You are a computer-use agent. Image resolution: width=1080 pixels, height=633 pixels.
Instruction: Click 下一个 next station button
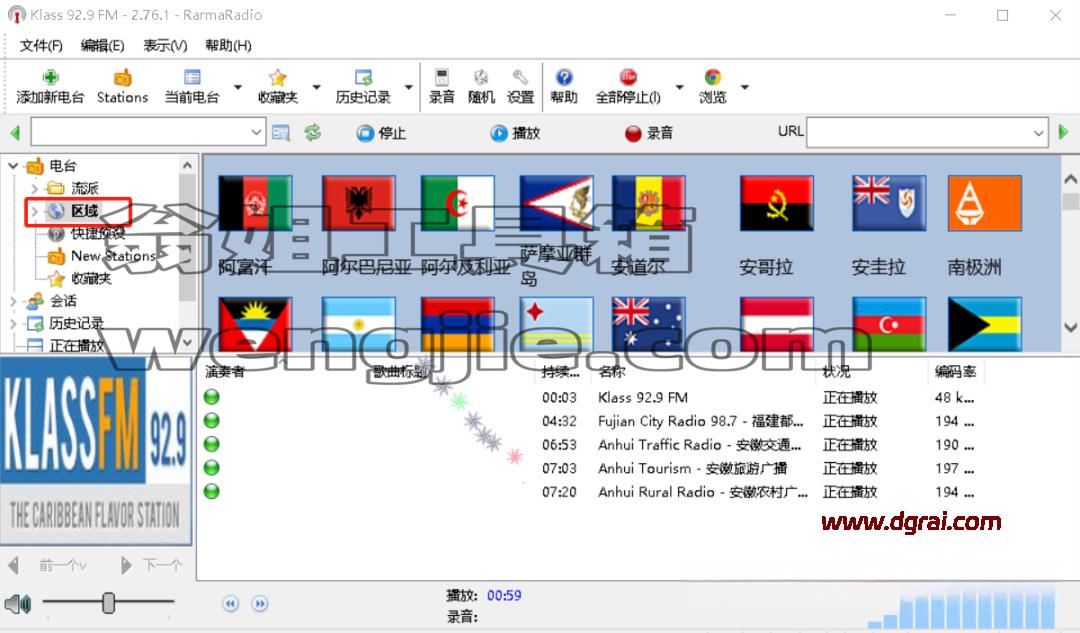pyautogui.click(x=151, y=565)
